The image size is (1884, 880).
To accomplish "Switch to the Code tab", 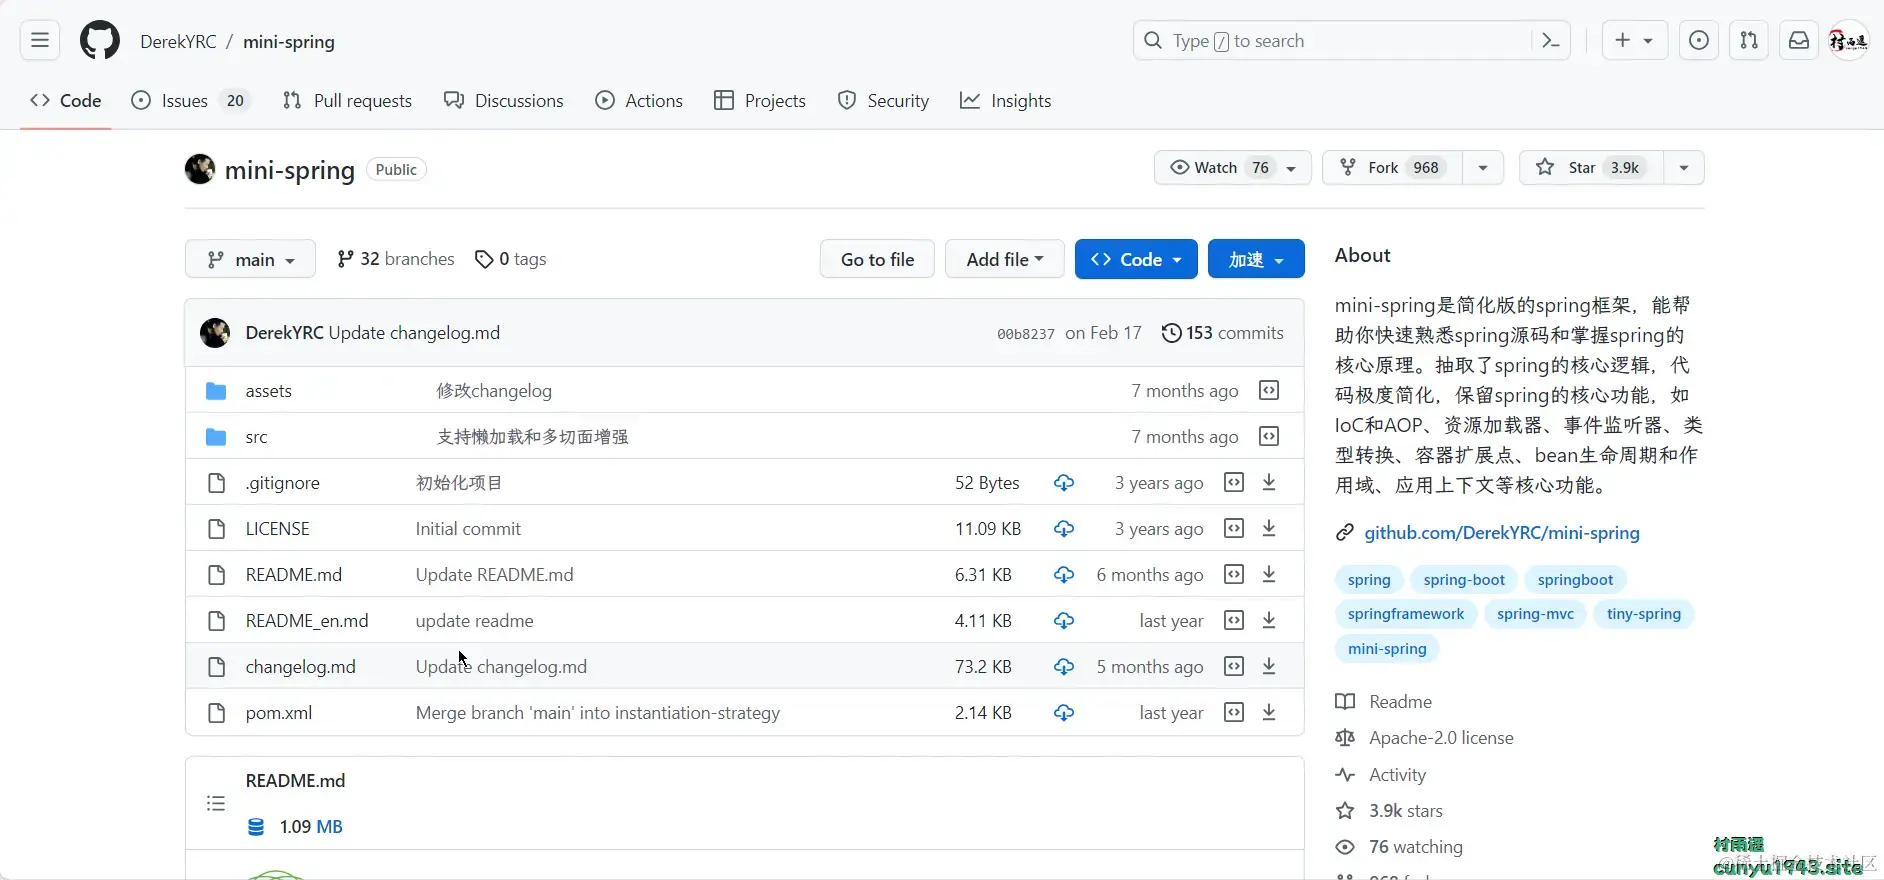I will [66, 101].
